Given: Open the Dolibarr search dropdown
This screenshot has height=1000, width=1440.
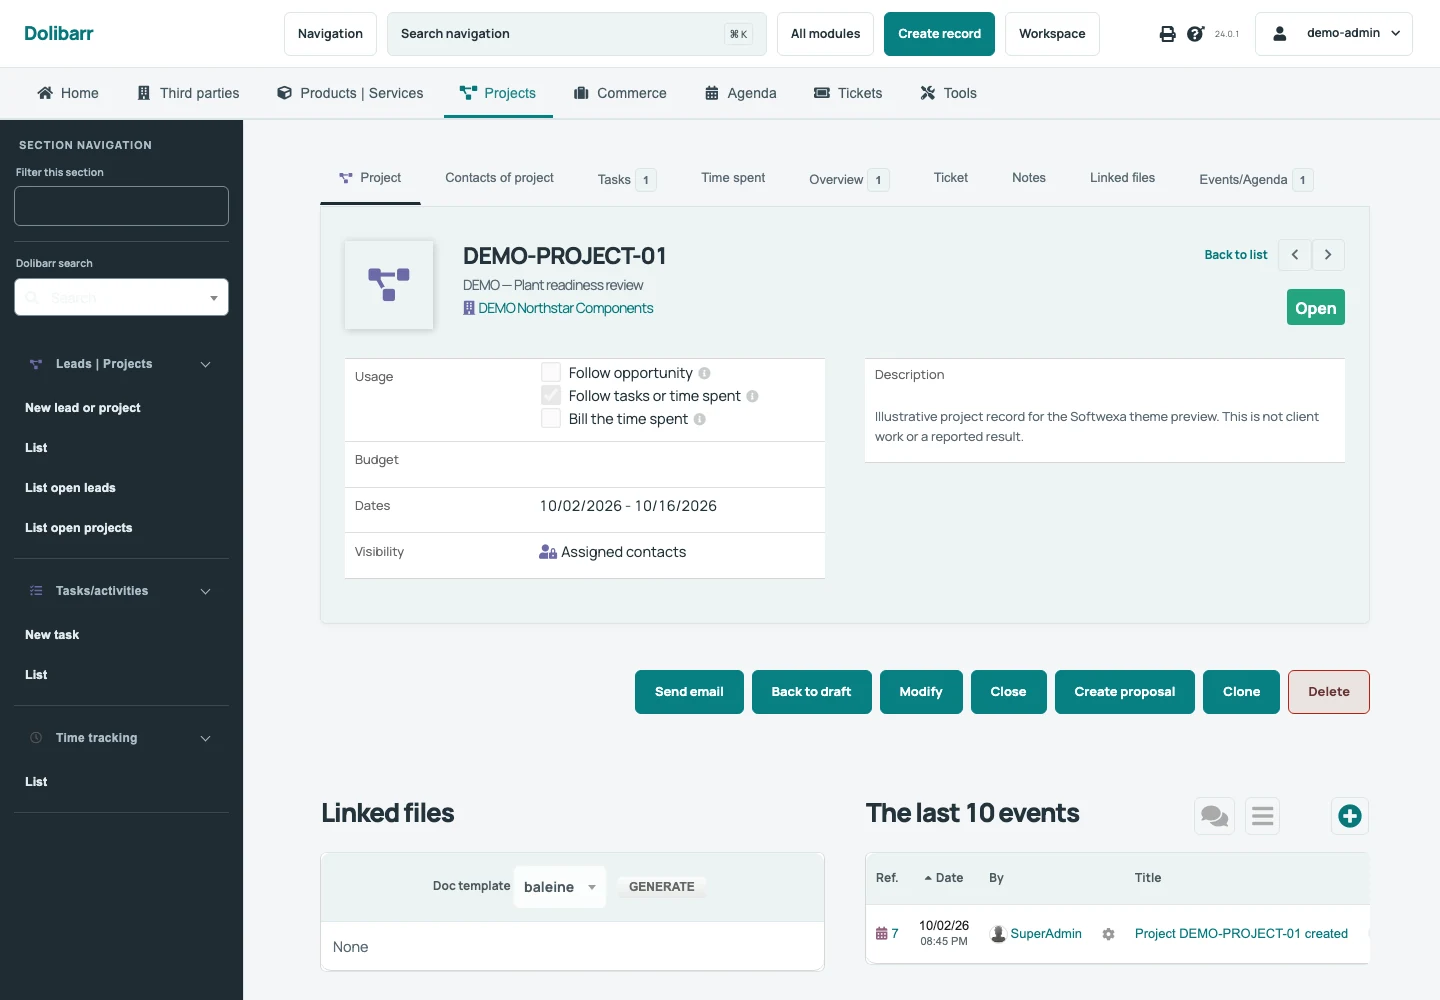Looking at the screenshot, I should tap(121, 297).
